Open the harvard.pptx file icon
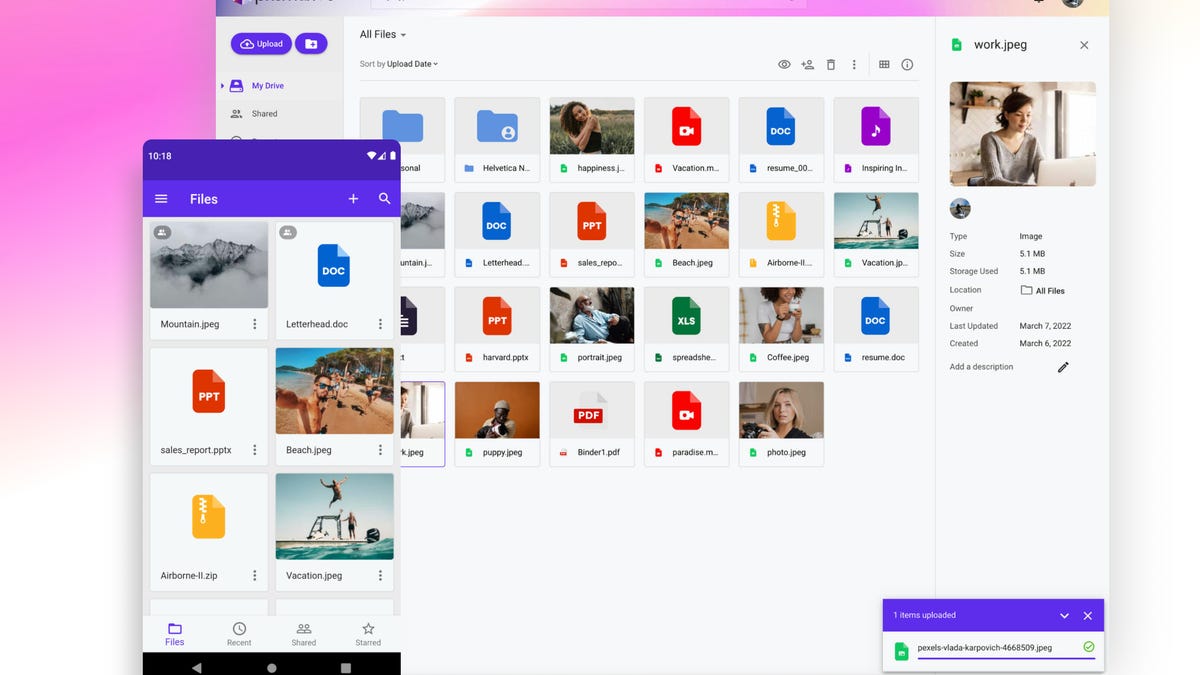Image resolution: width=1200 pixels, height=675 pixels. point(497,316)
